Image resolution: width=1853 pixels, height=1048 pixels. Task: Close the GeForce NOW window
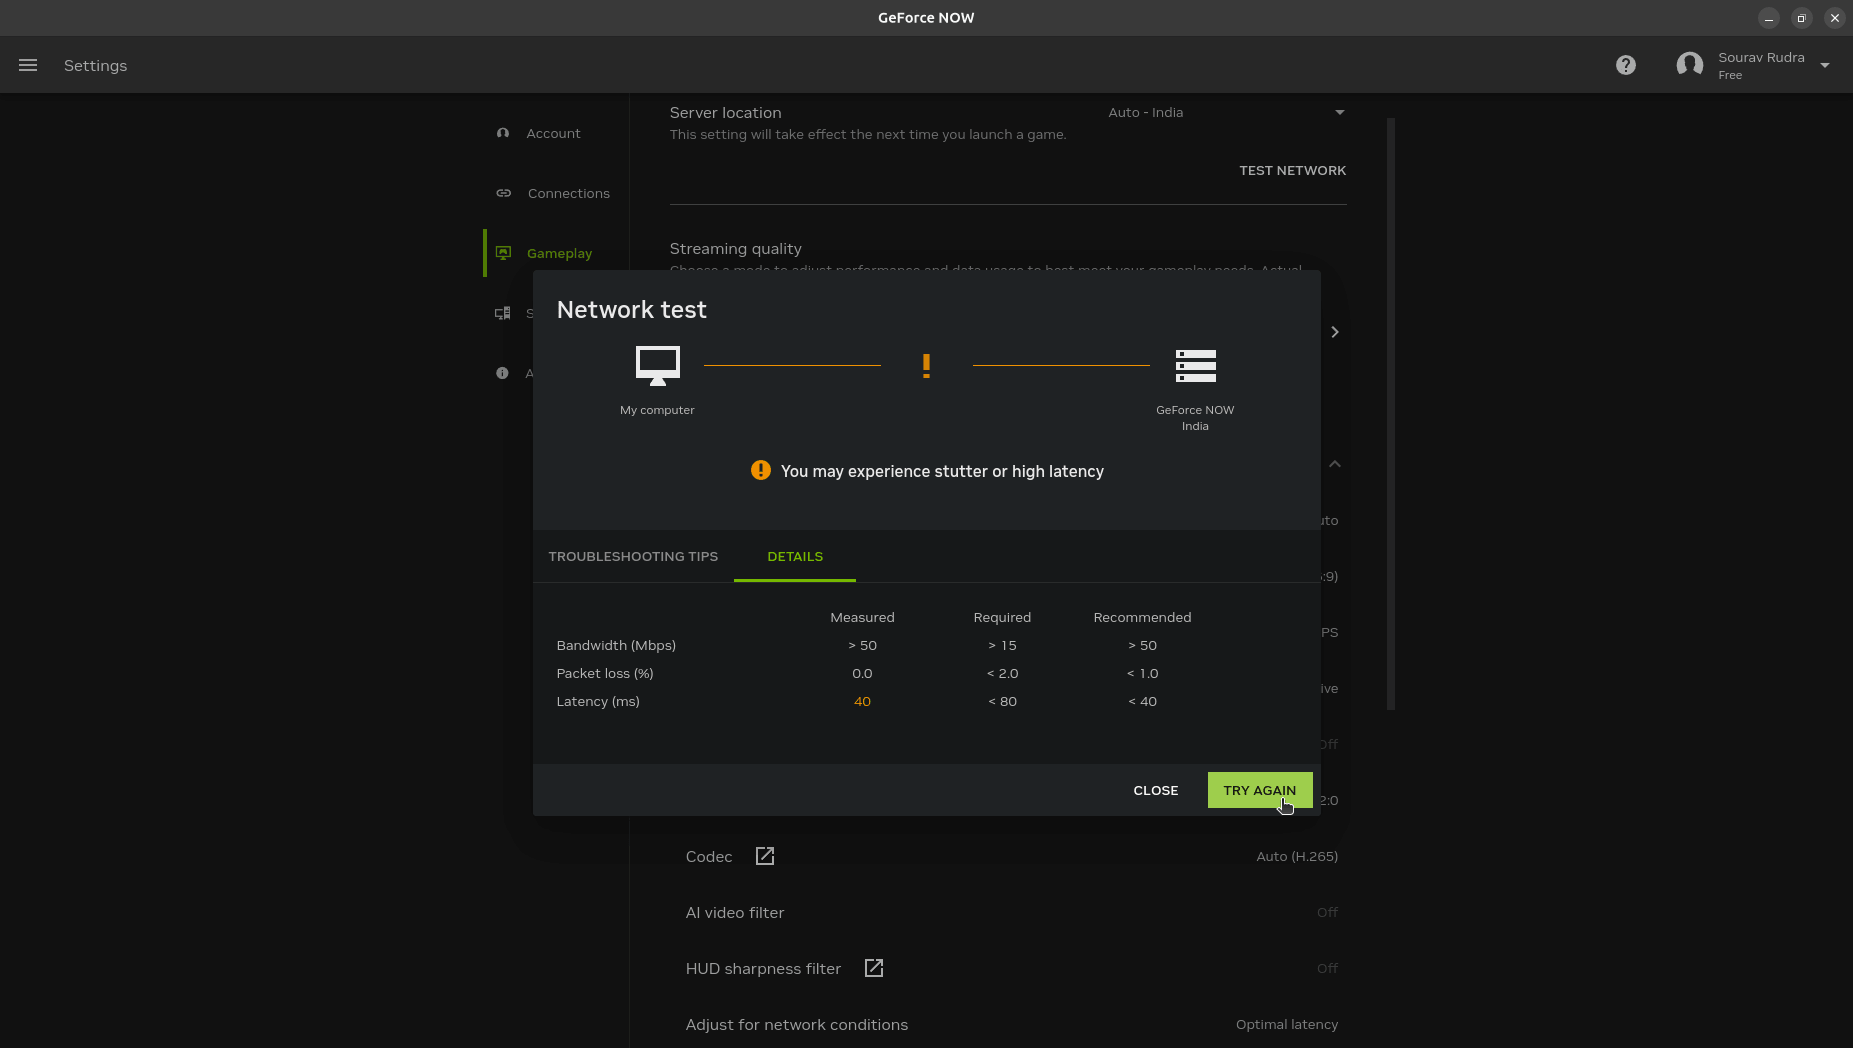(1834, 18)
